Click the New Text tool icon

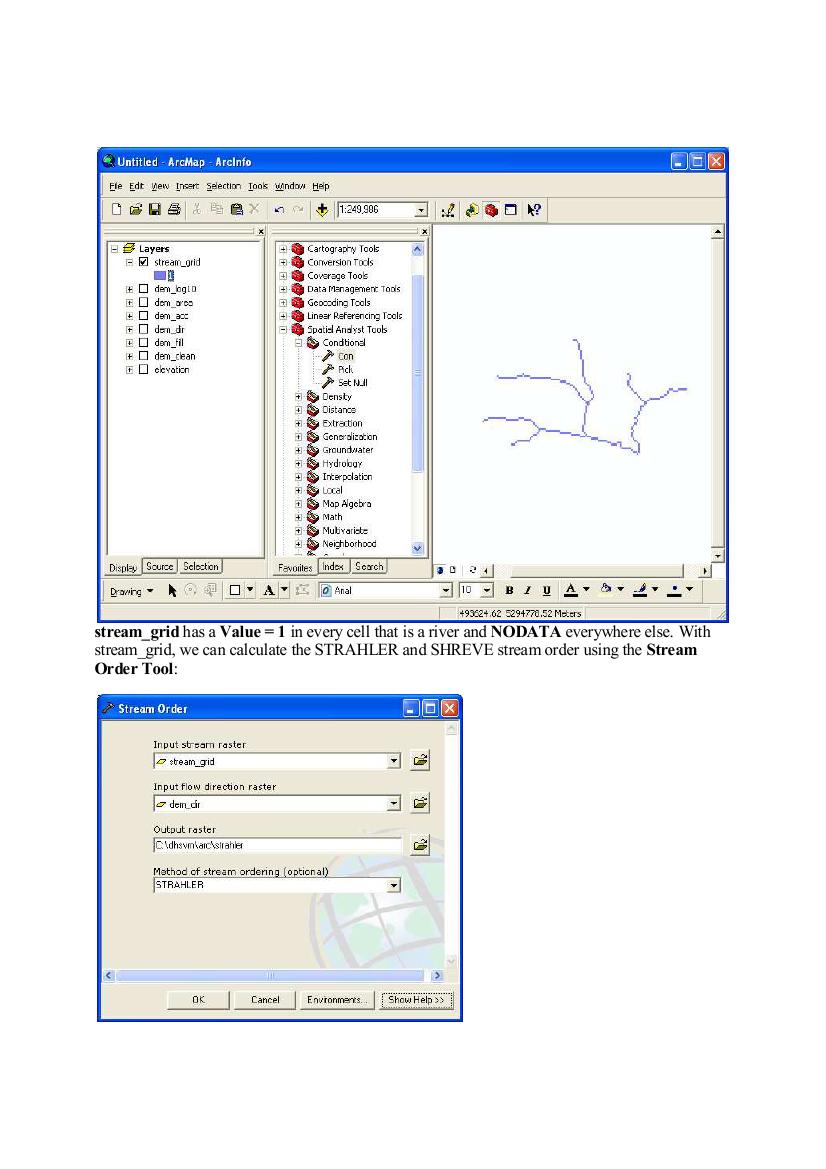click(268, 590)
